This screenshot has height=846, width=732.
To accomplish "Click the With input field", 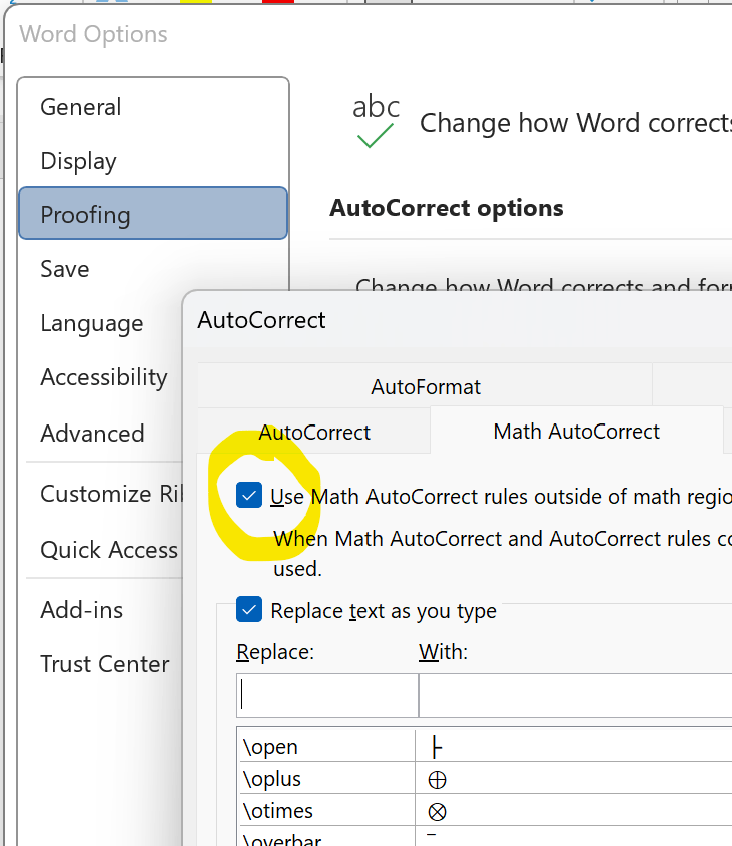I will 575,695.
